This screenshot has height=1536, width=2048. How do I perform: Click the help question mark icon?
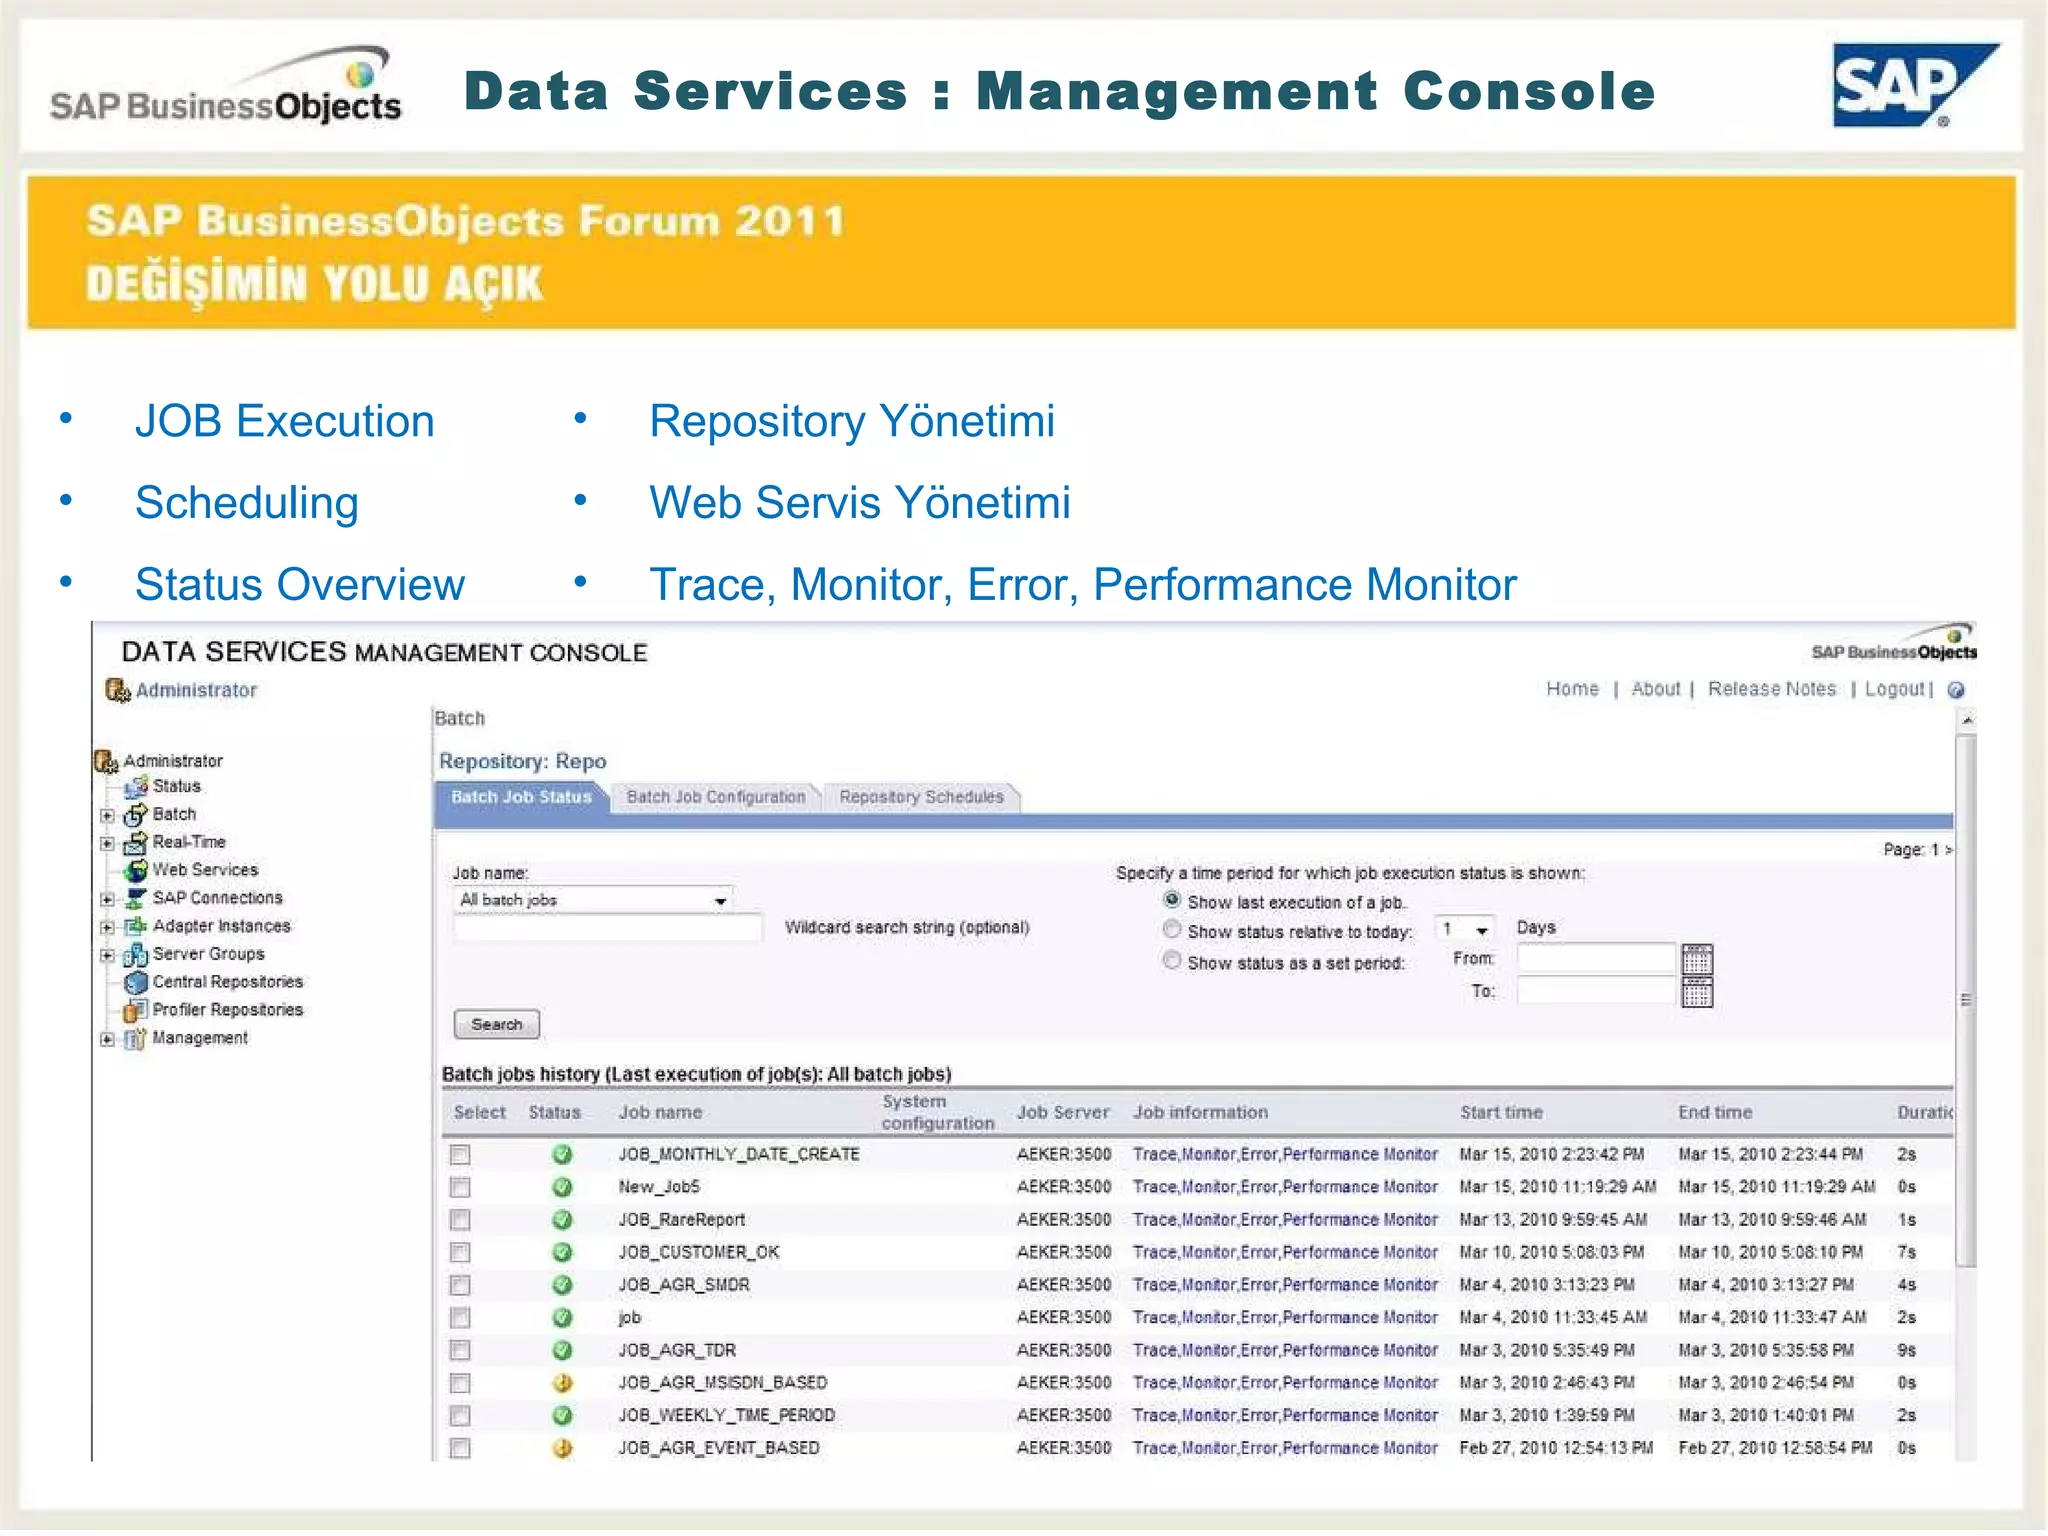(1956, 690)
